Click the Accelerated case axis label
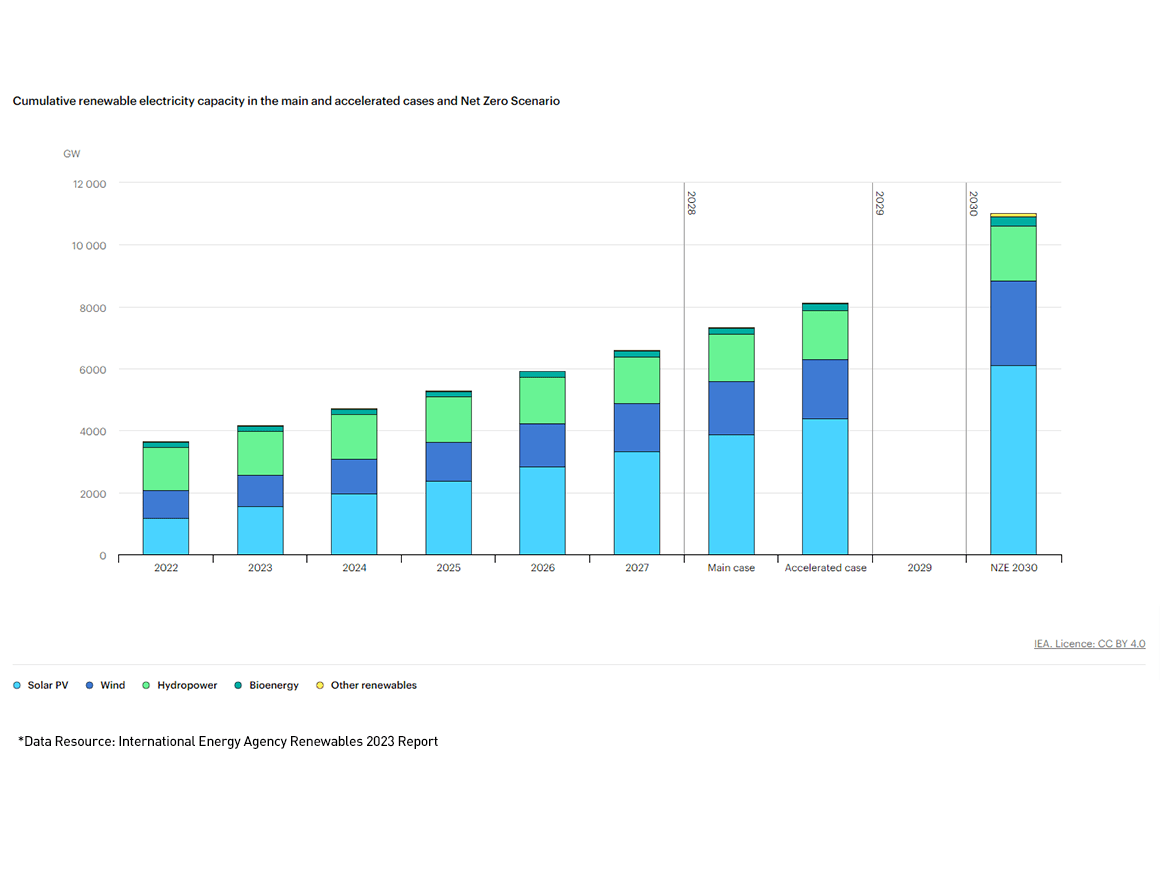Image resolution: width=1160 pixels, height=870 pixels. click(x=825, y=567)
